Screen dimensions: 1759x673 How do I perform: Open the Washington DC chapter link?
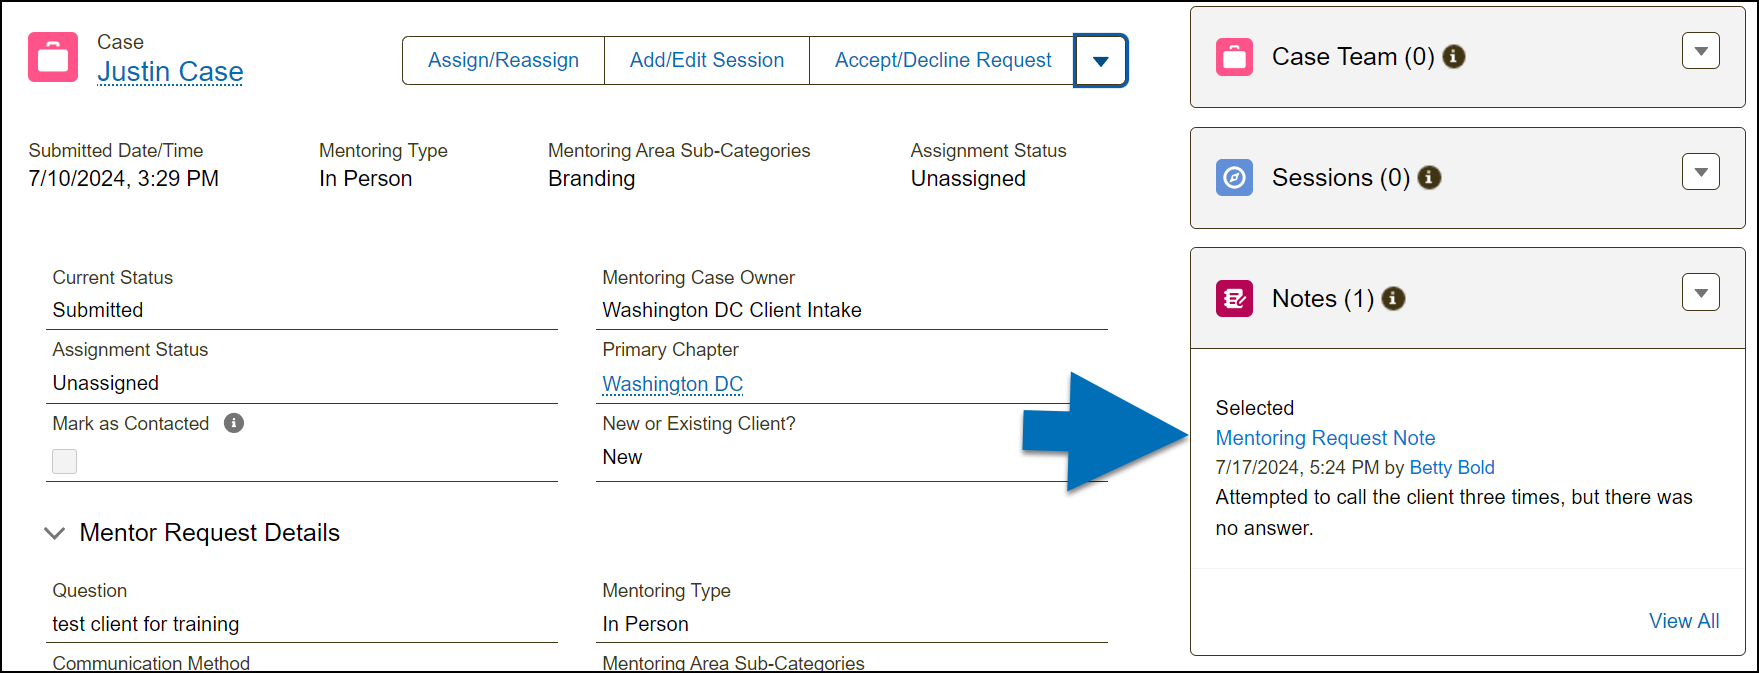coord(672,384)
